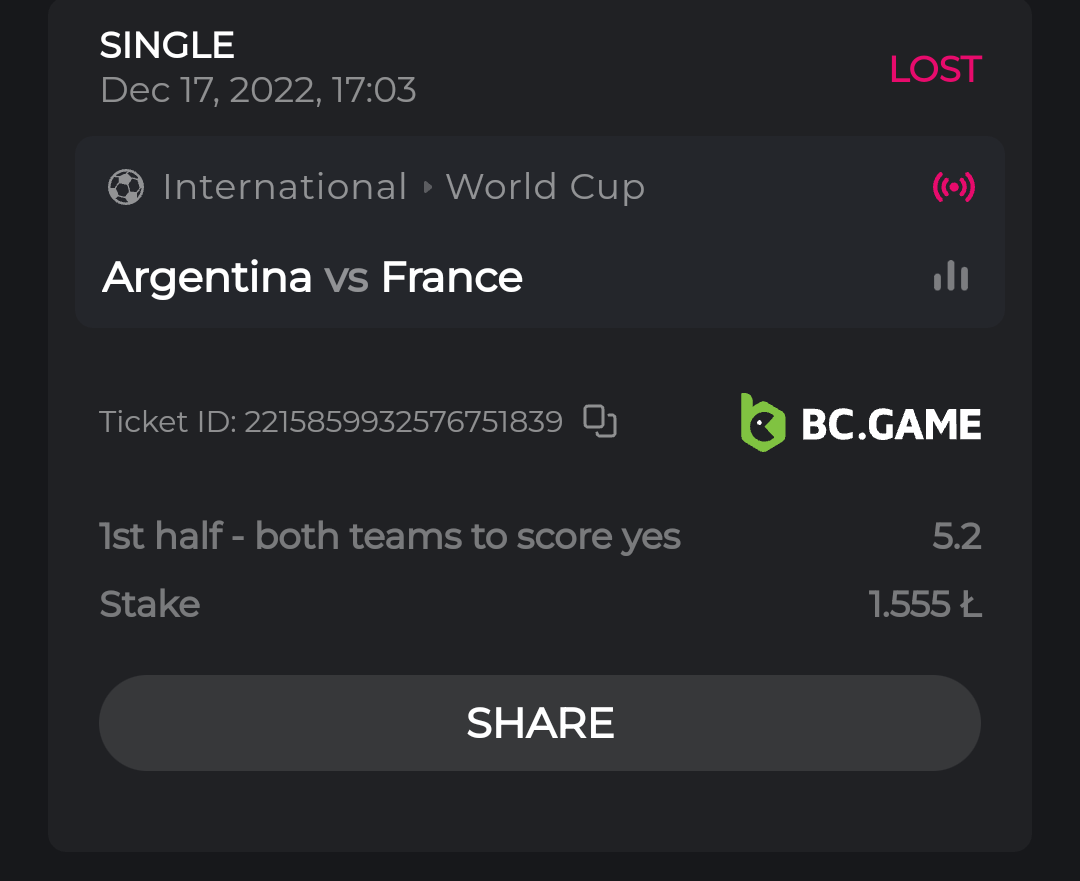
Task: Click the 1.555 stake amount
Action: [925, 604]
